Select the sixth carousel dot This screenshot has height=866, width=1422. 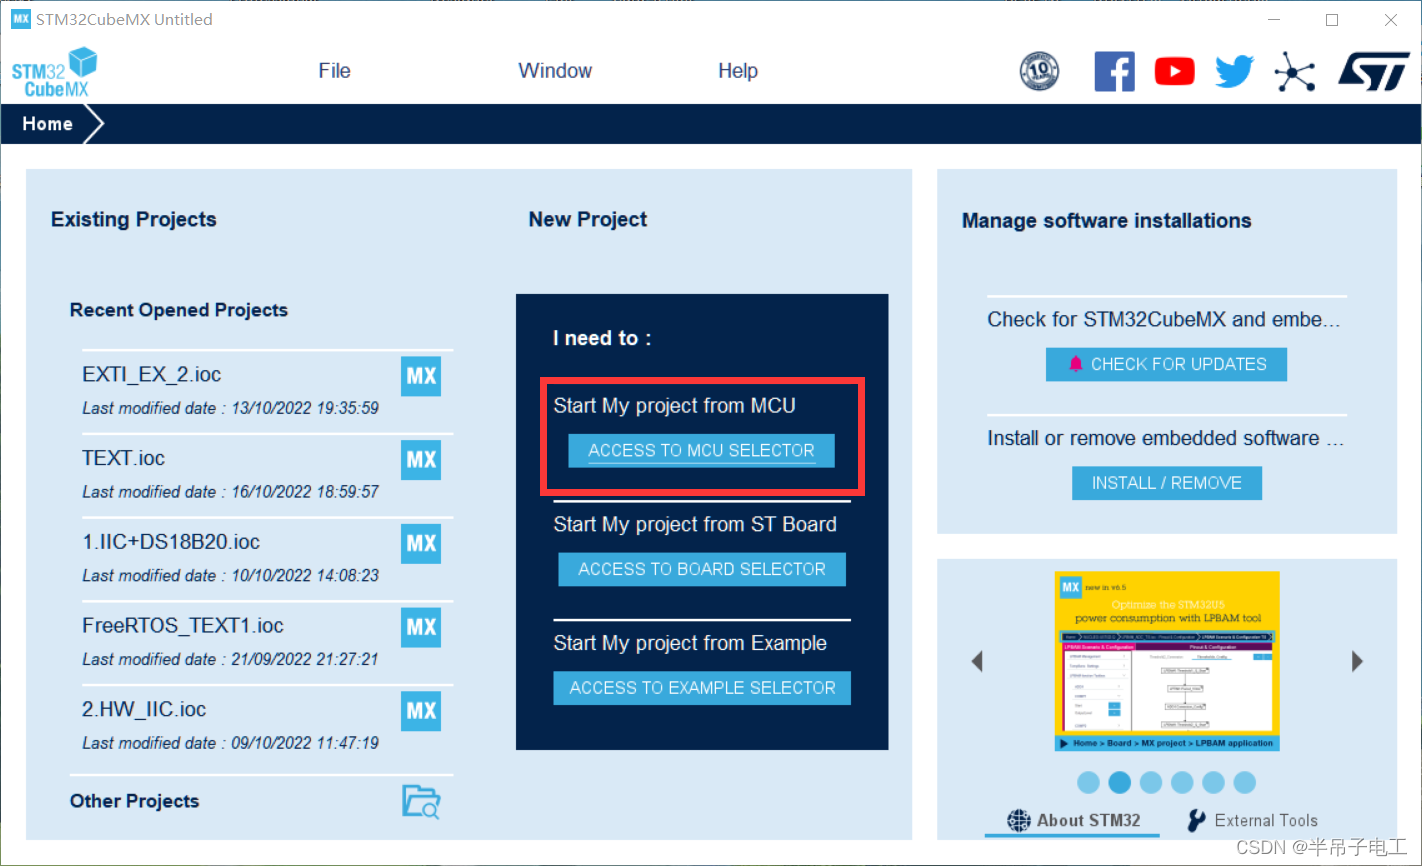(1244, 782)
